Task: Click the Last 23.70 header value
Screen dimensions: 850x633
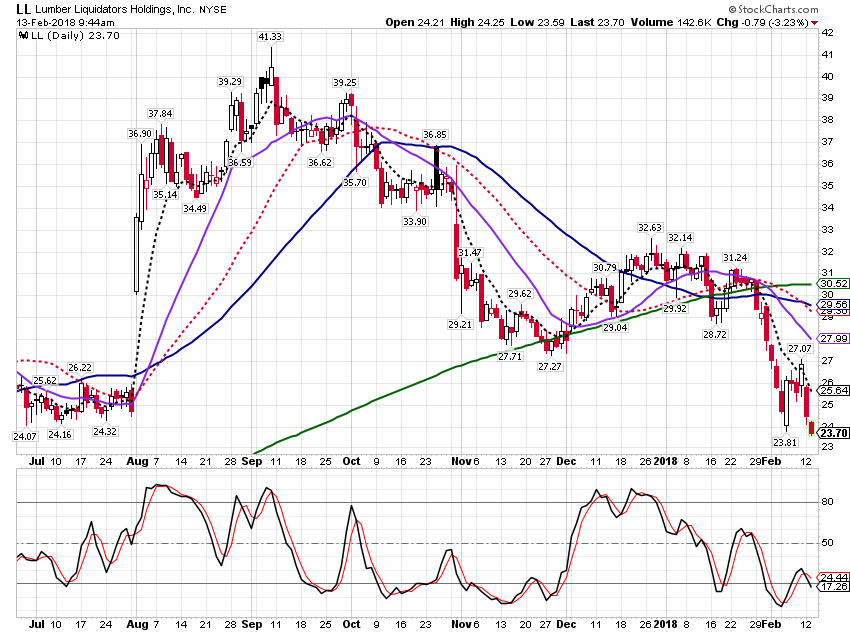Action: 597,22
